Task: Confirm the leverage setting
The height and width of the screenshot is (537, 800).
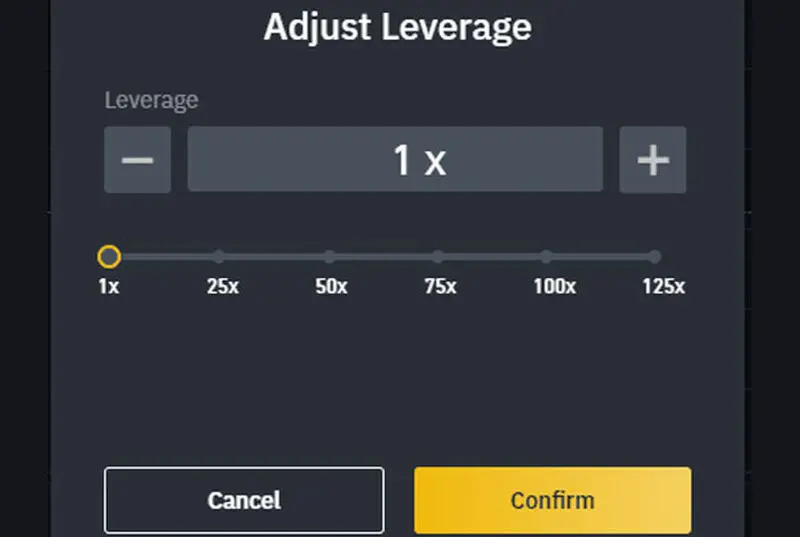Action: pyautogui.click(x=553, y=500)
